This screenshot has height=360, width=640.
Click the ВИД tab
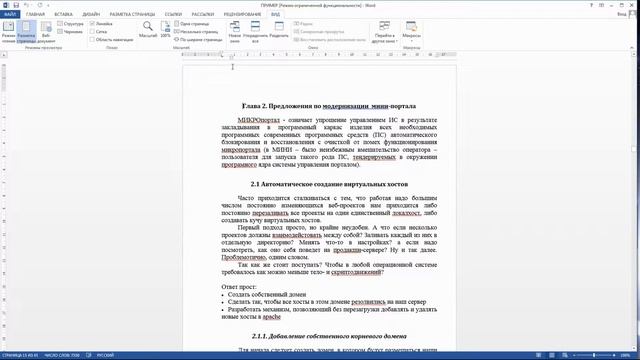276,14
